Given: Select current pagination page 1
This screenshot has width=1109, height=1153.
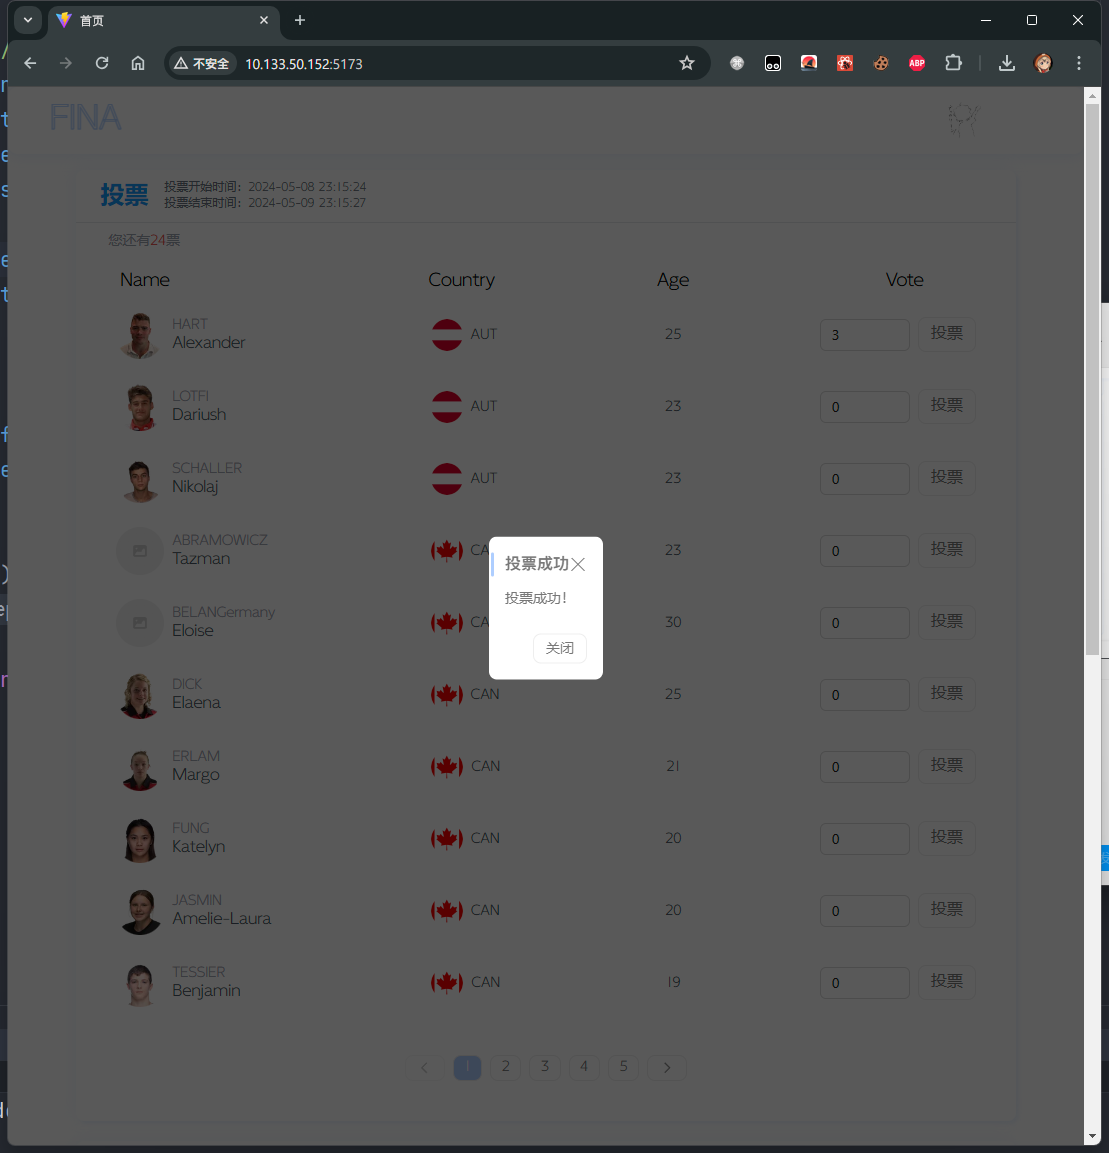Looking at the screenshot, I should point(468,1067).
